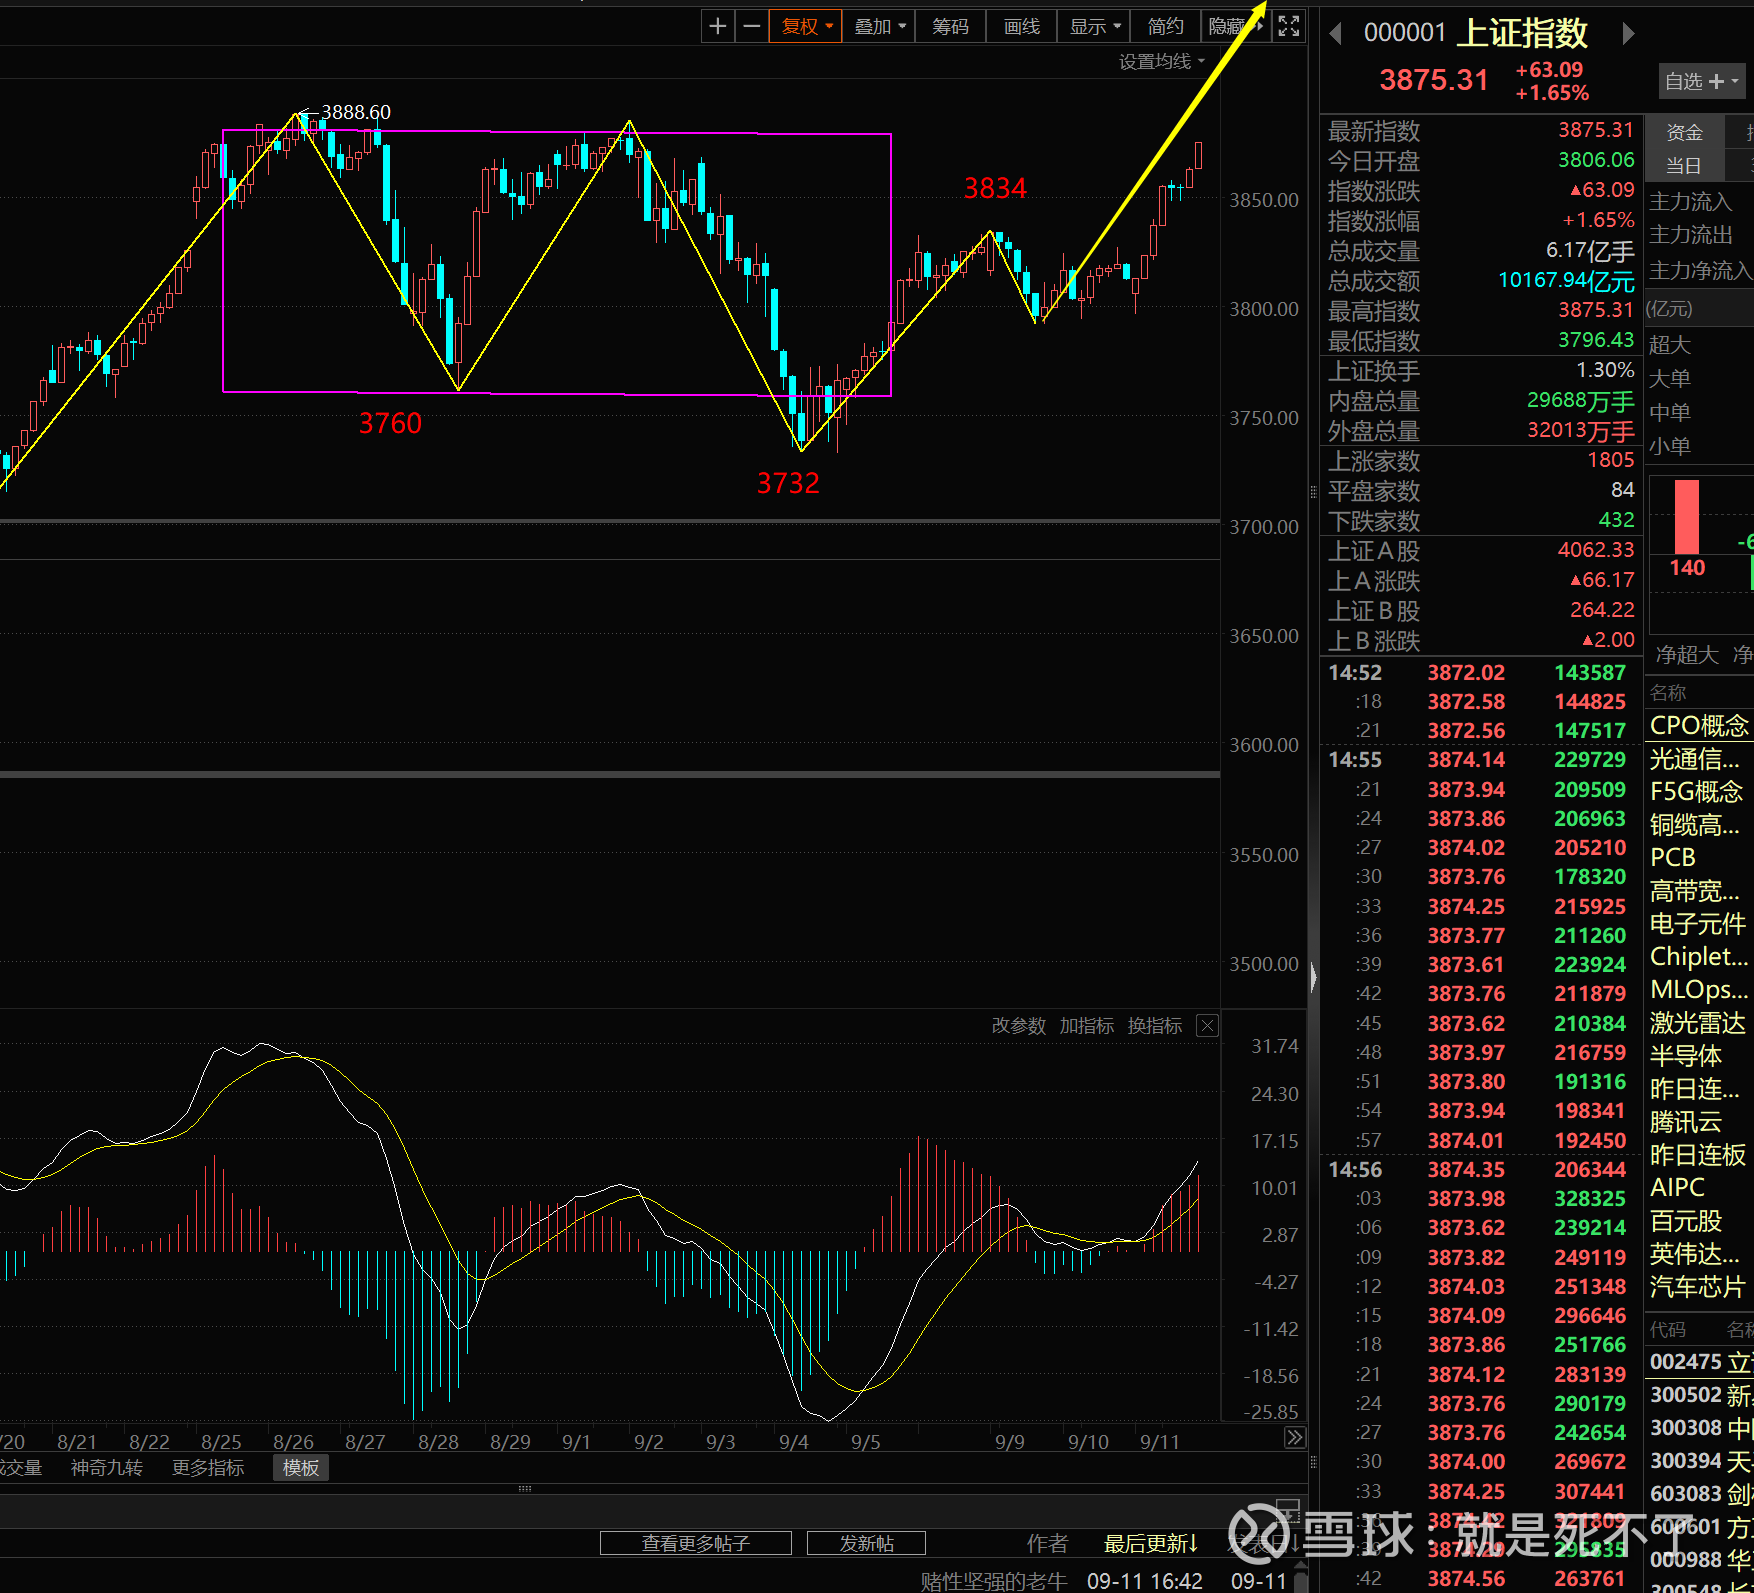The image size is (1754, 1593).
Task: Enter fullscreen chart mode
Action: click(1289, 26)
